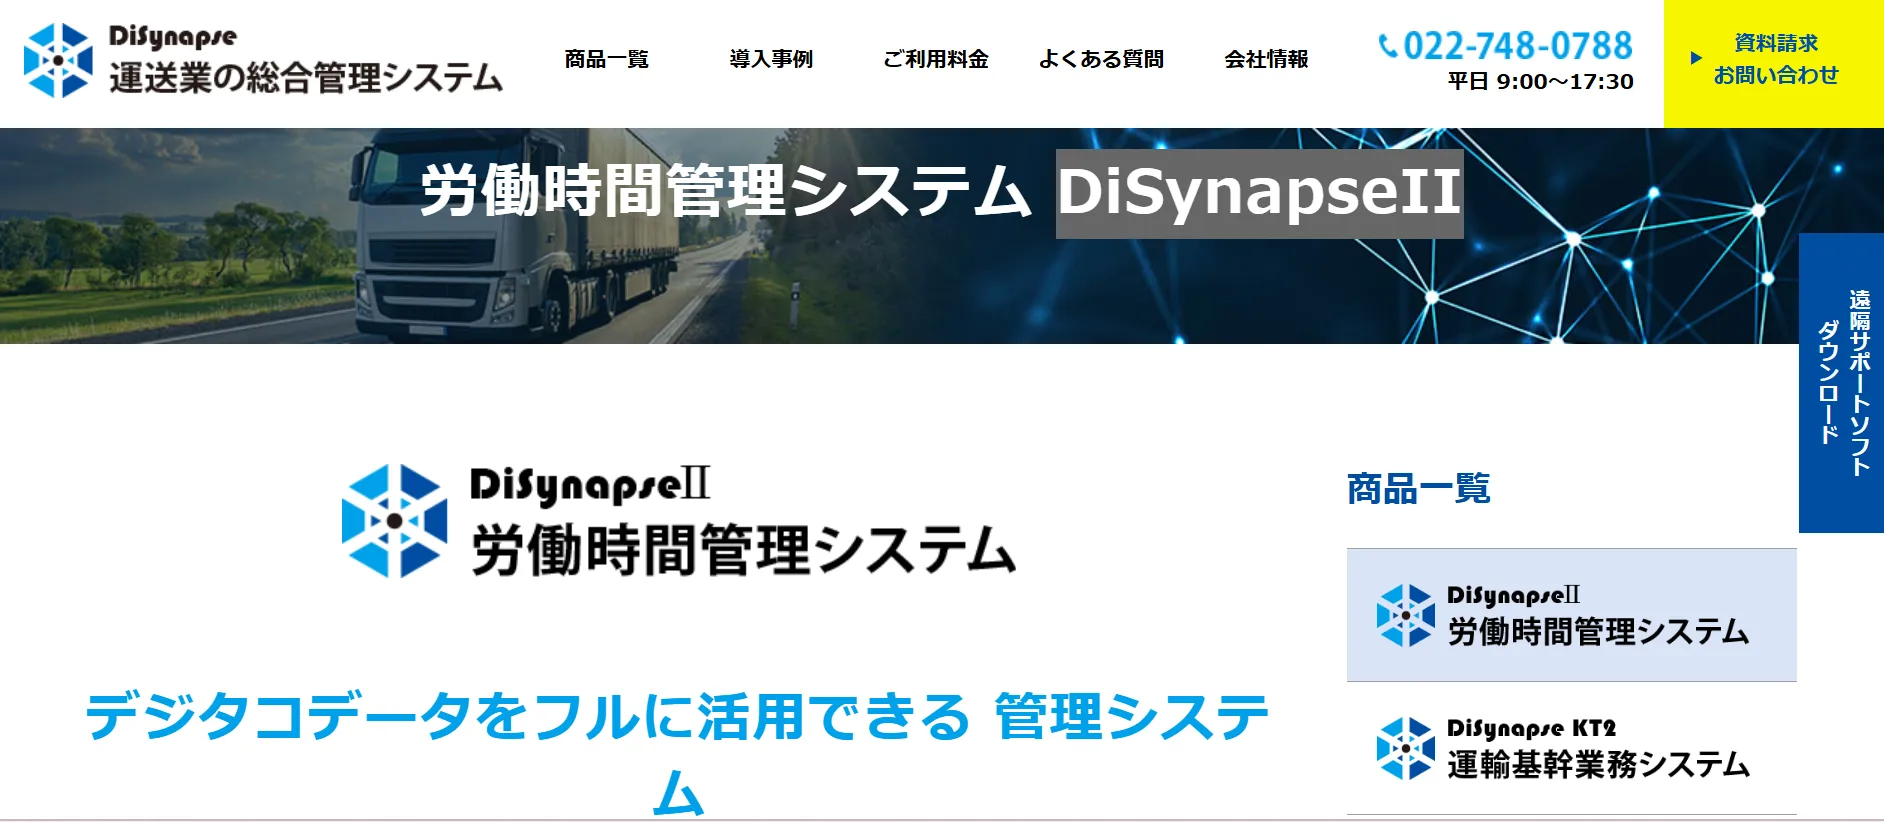Click the phone handset icon
Image resolution: width=1884 pixels, height=822 pixels.
(x=1388, y=45)
